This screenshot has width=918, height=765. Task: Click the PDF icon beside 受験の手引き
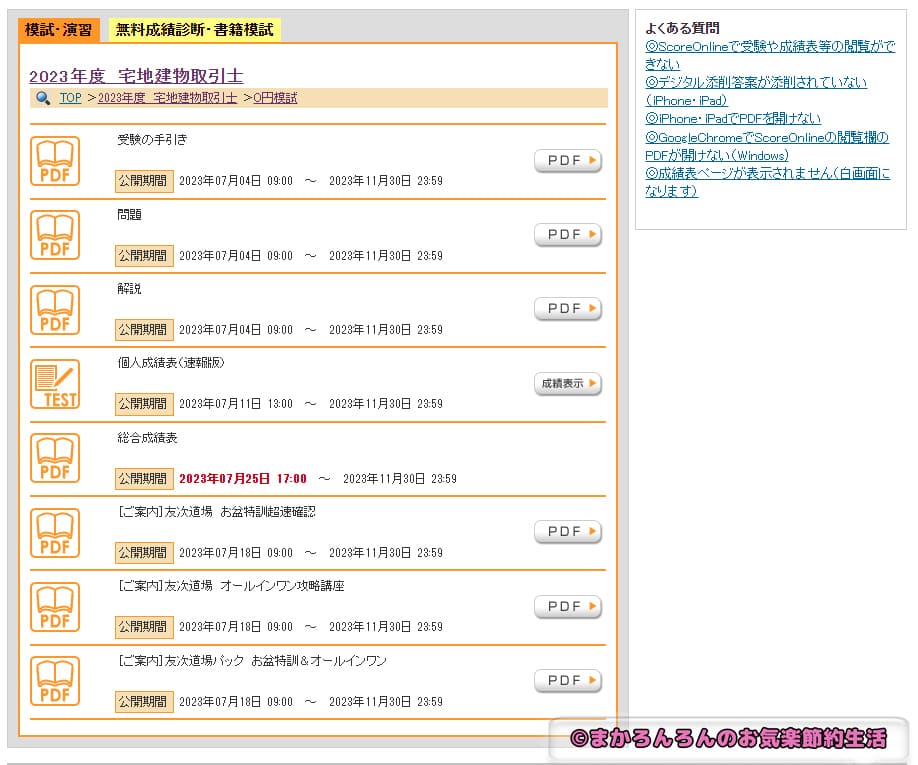click(x=55, y=161)
